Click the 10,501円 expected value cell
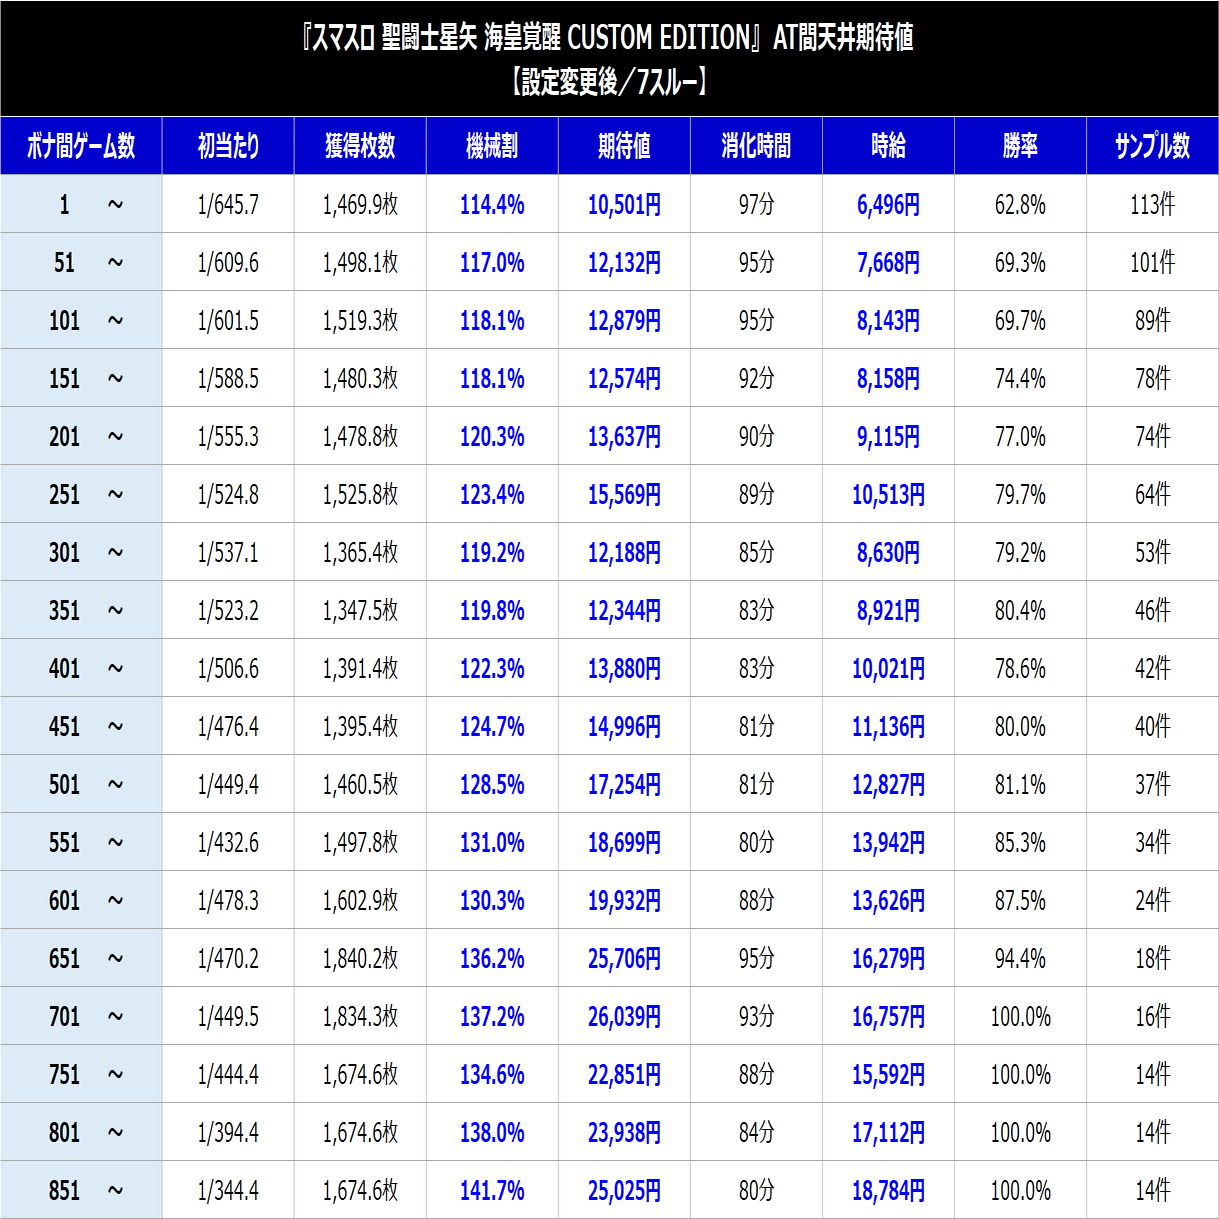 click(624, 204)
